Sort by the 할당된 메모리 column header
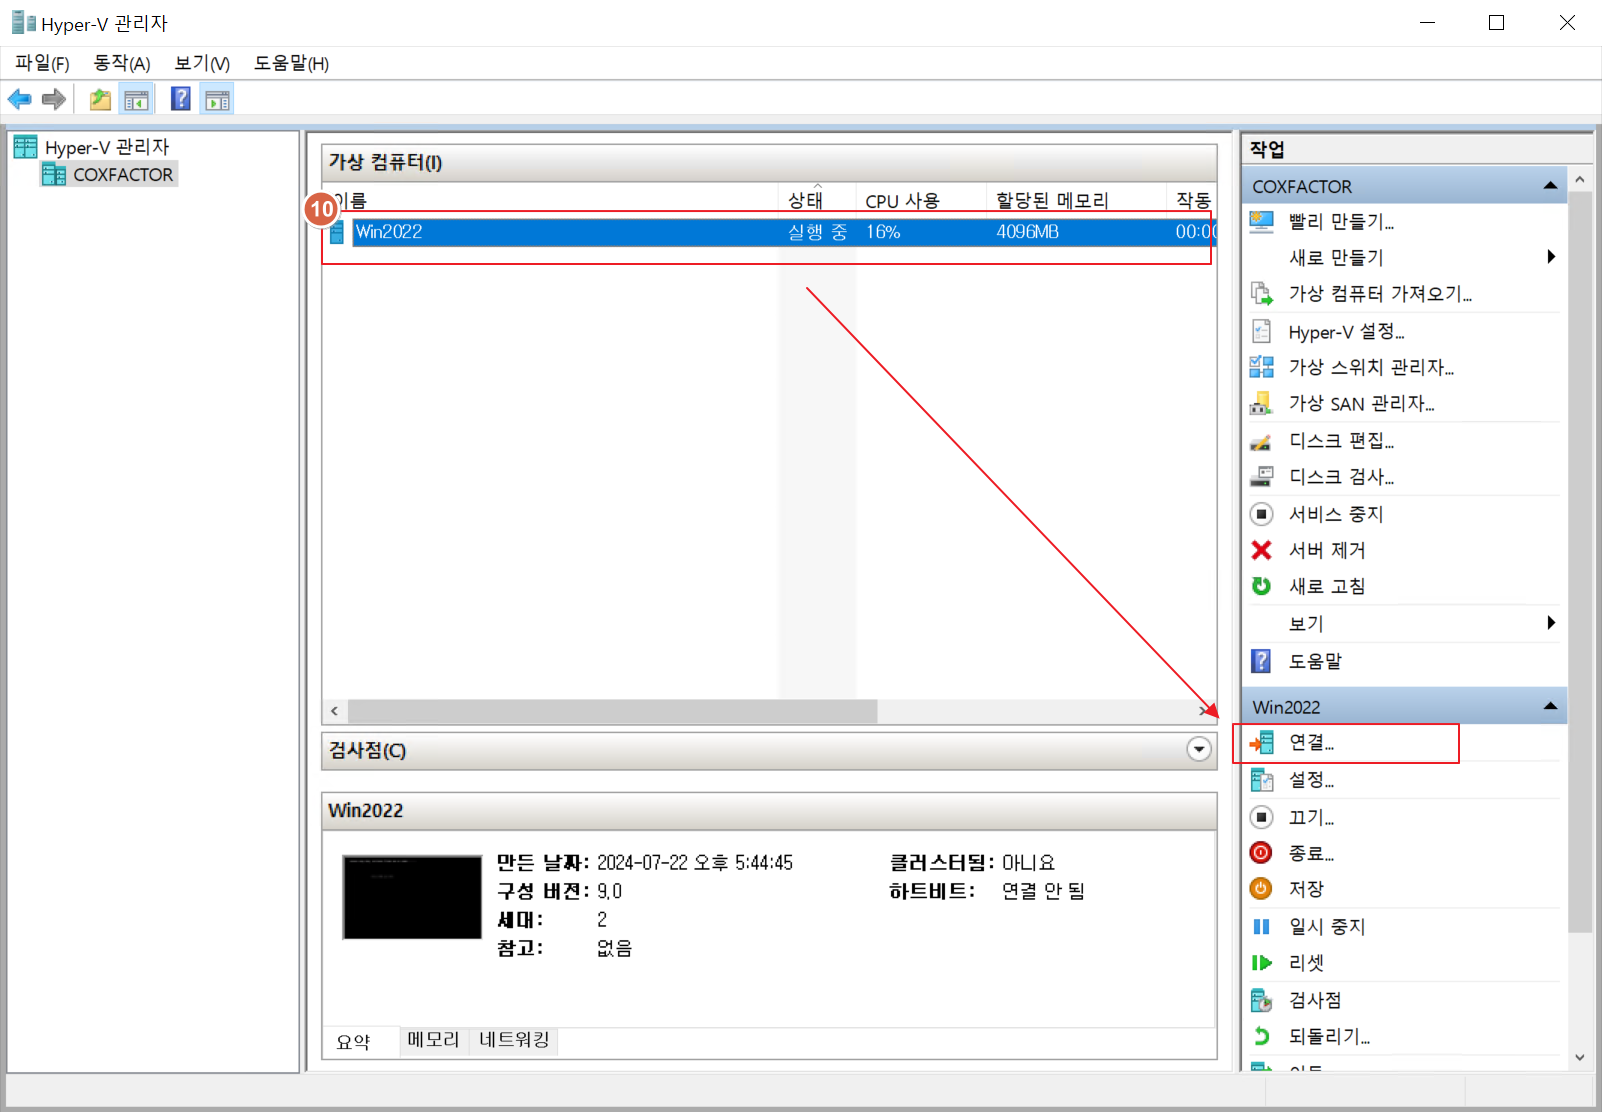The image size is (1602, 1112). [x=1076, y=200]
